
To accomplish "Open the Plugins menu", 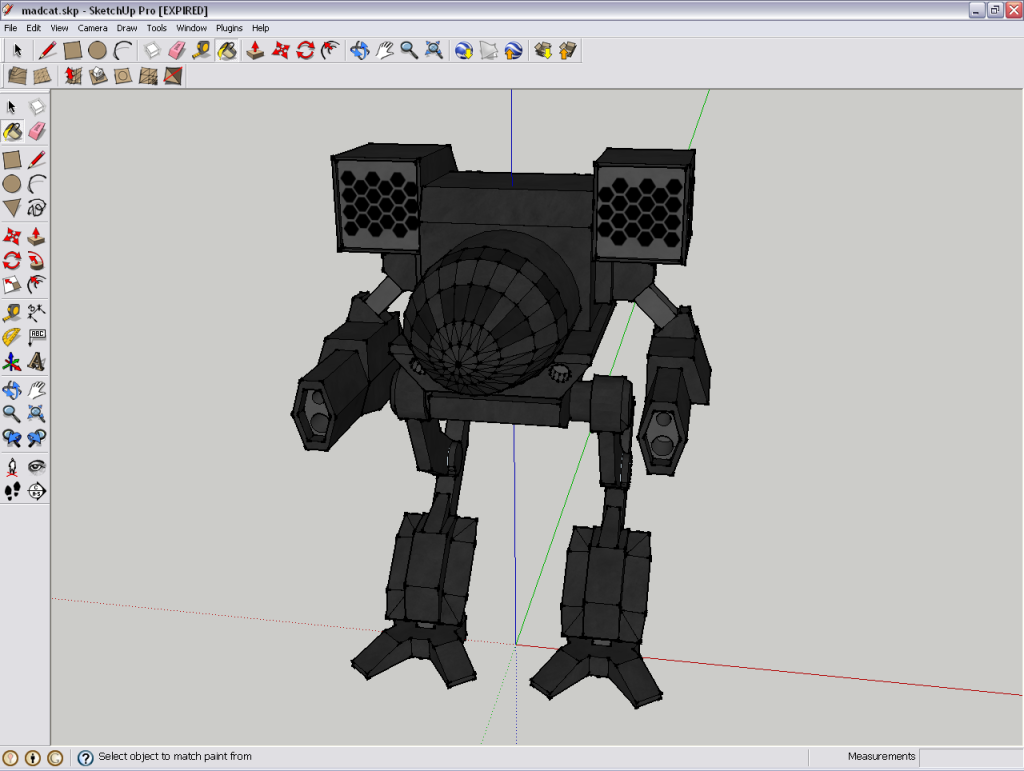I will [229, 28].
